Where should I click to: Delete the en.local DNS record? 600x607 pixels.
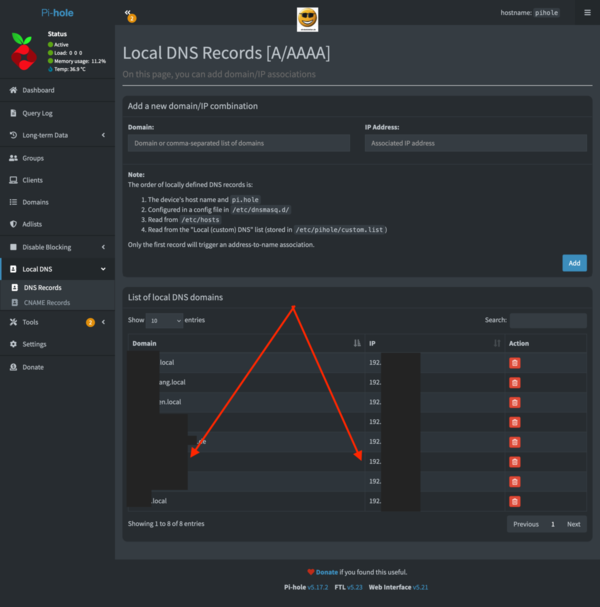514,403
